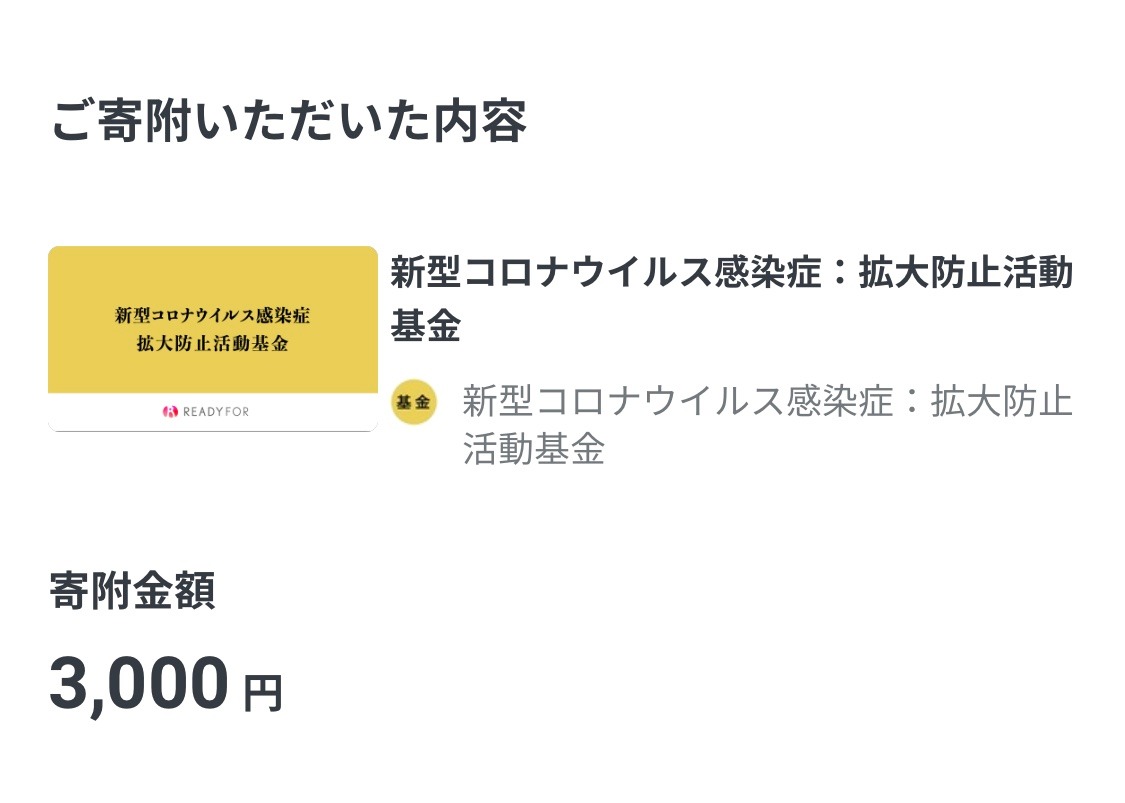Screen dimensions: 1125x803
Task: Click the 円 currency unit after the amount
Action: (x=263, y=692)
